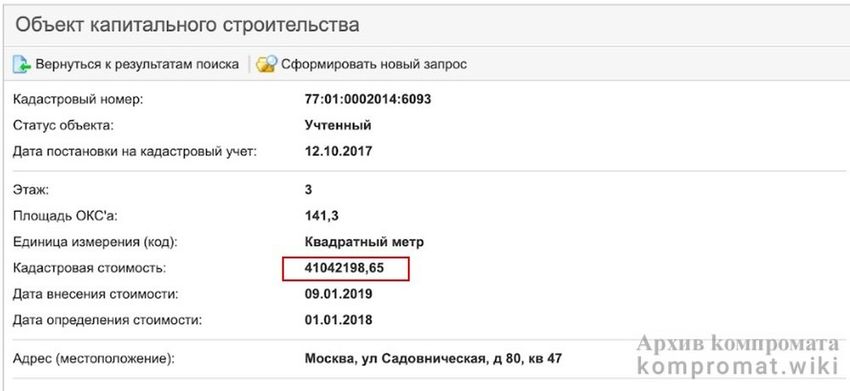Viewport: 850px width, 391px height.
Task: Click the 'Кадастровый номер:' label
Action: pos(78,100)
